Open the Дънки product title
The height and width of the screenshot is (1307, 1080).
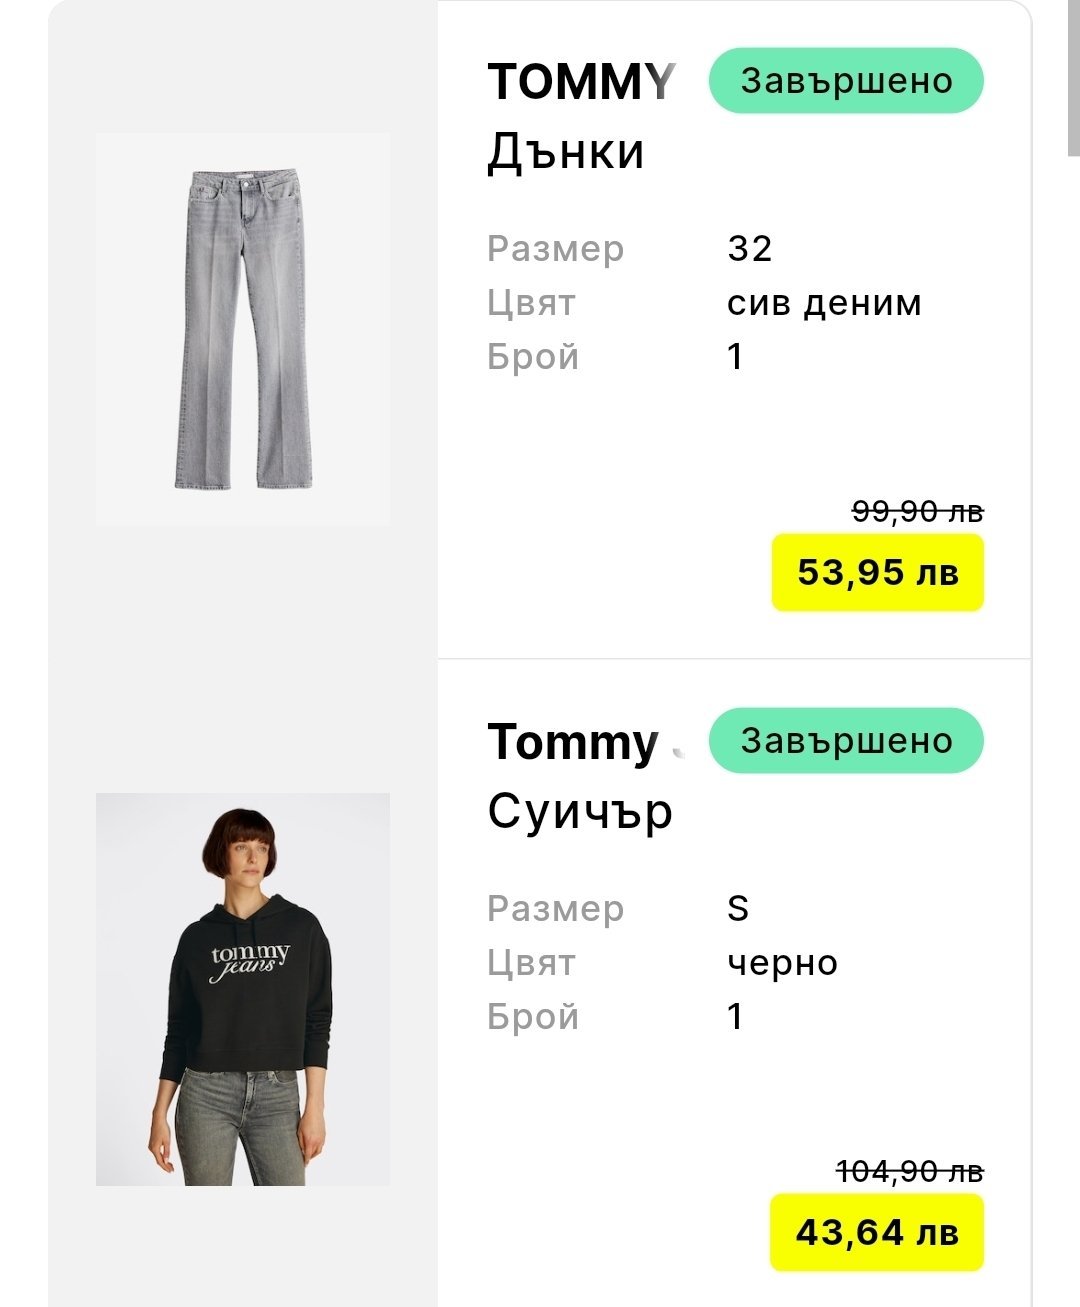tap(565, 152)
